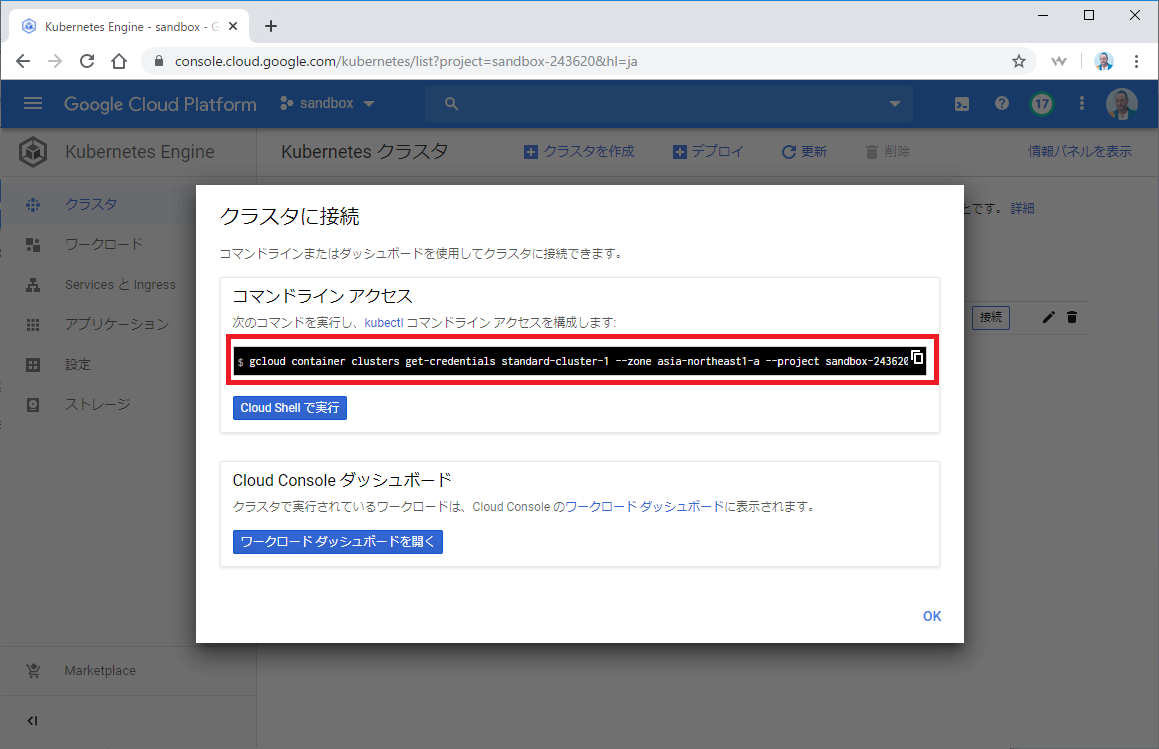Follow the 詳細 link
This screenshot has width=1159, height=749.
coord(1022,209)
